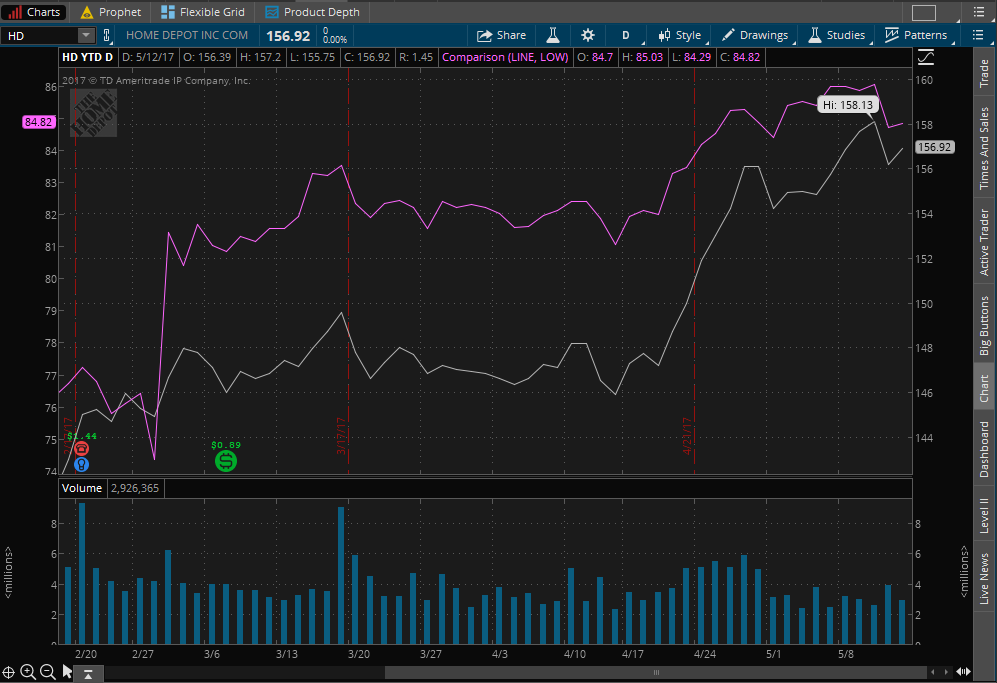Open the chart toolbar list menu icon
Viewport: 997px width, 683px height.
(x=979, y=35)
